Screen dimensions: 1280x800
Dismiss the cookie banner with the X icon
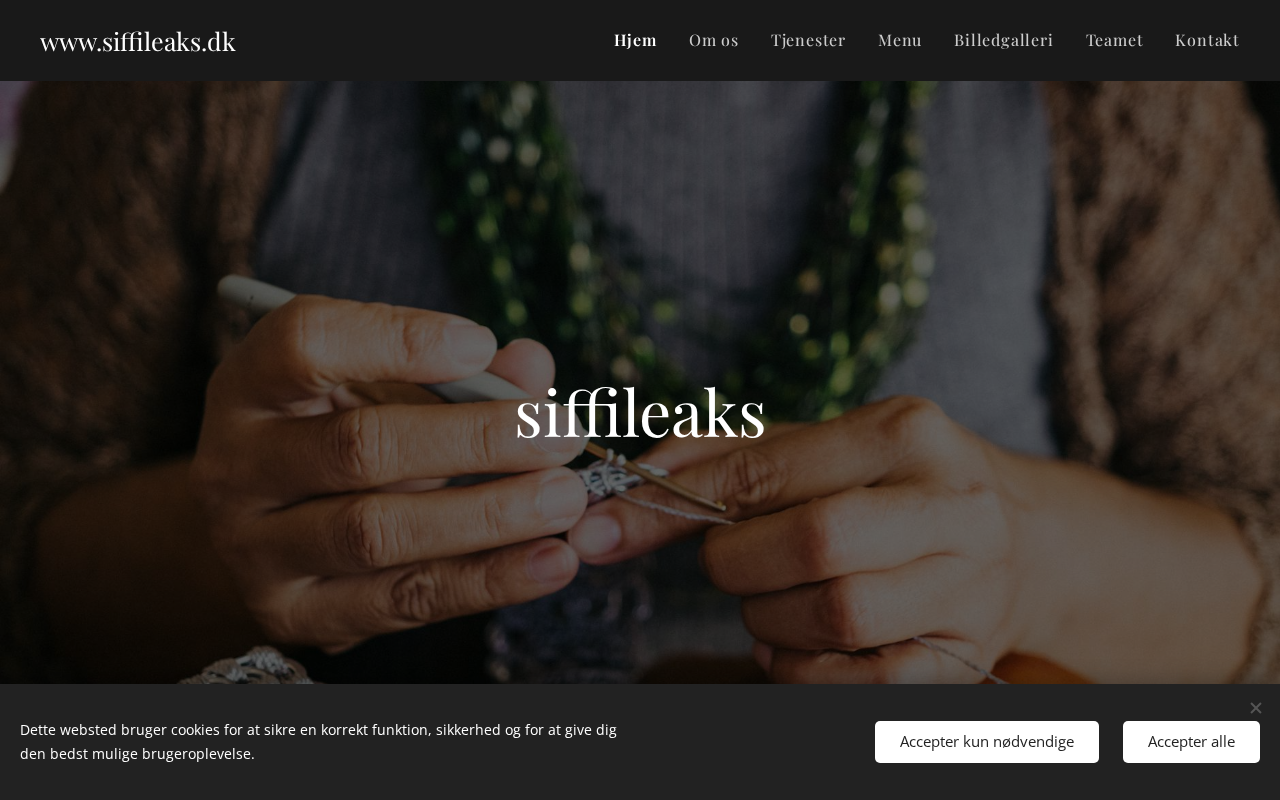click(x=1255, y=708)
